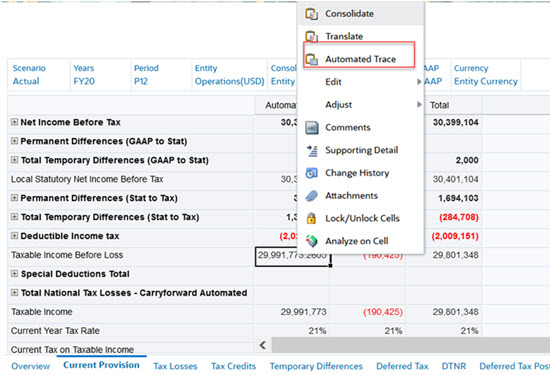Click the horizontal scrollbar left arrow

click(263, 345)
